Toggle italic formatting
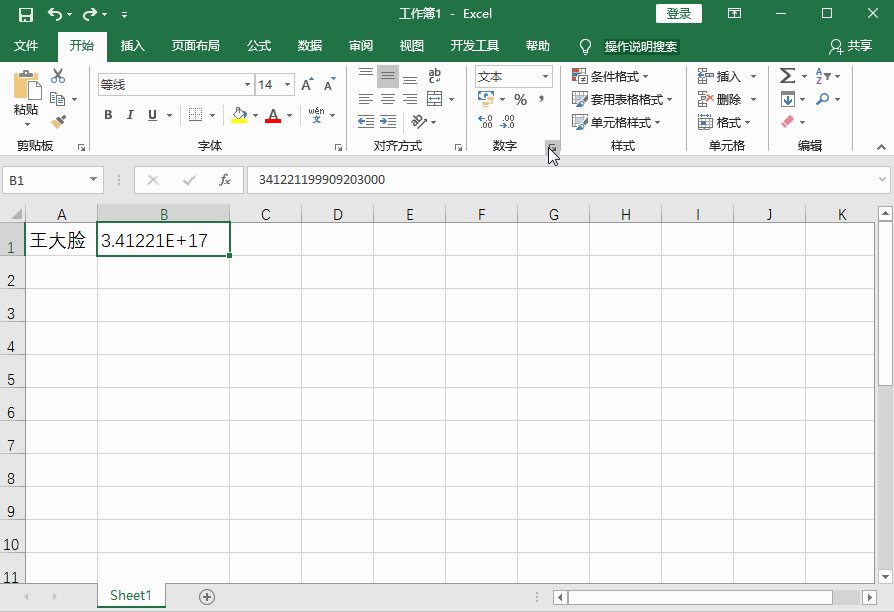This screenshot has height=612, width=894. (x=130, y=114)
